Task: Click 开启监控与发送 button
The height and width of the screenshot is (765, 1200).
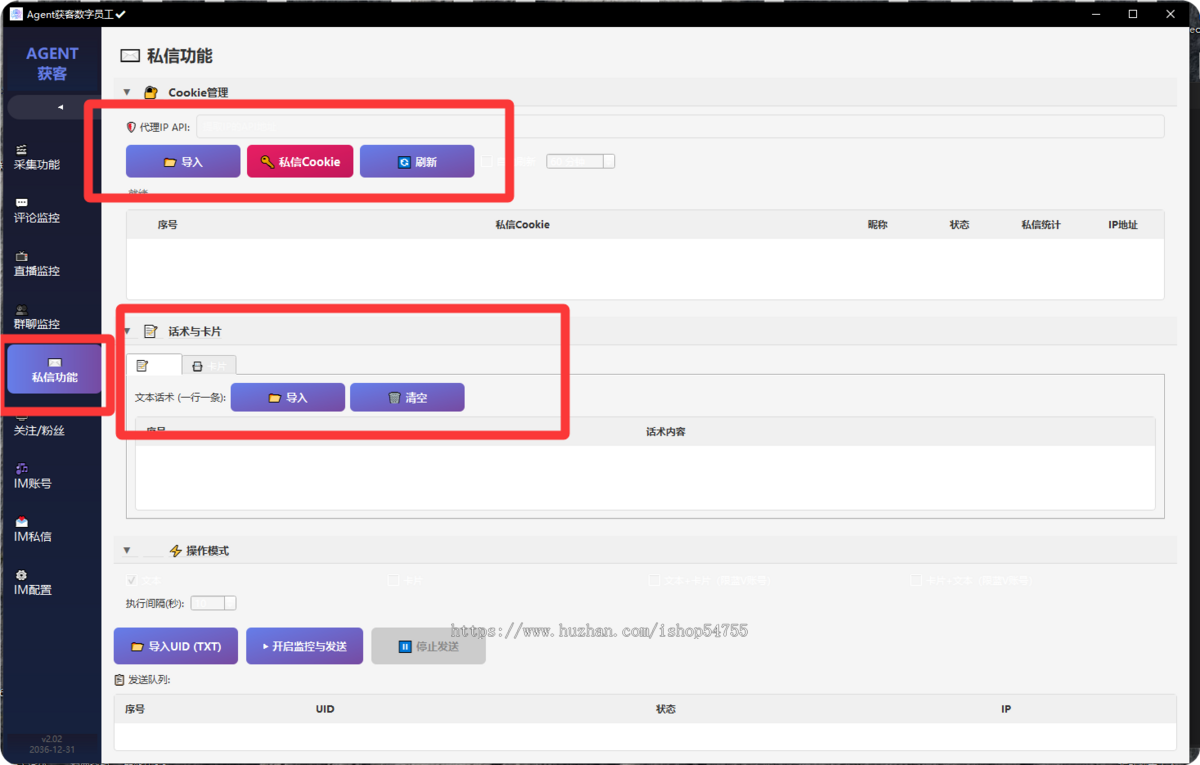Action: coord(304,646)
